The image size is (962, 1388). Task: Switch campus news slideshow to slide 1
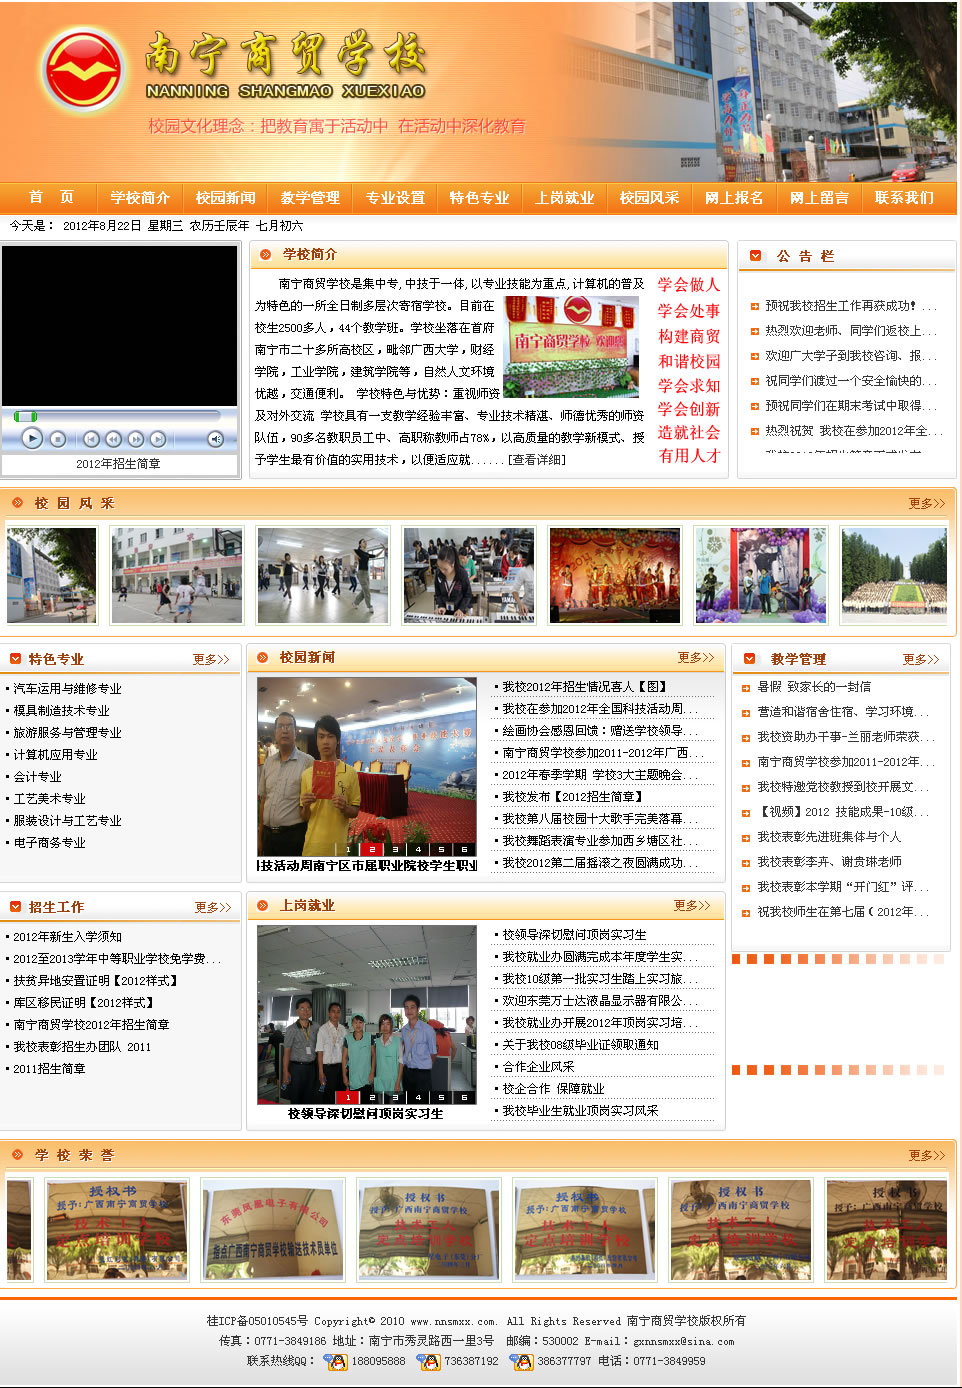point(349,850)
